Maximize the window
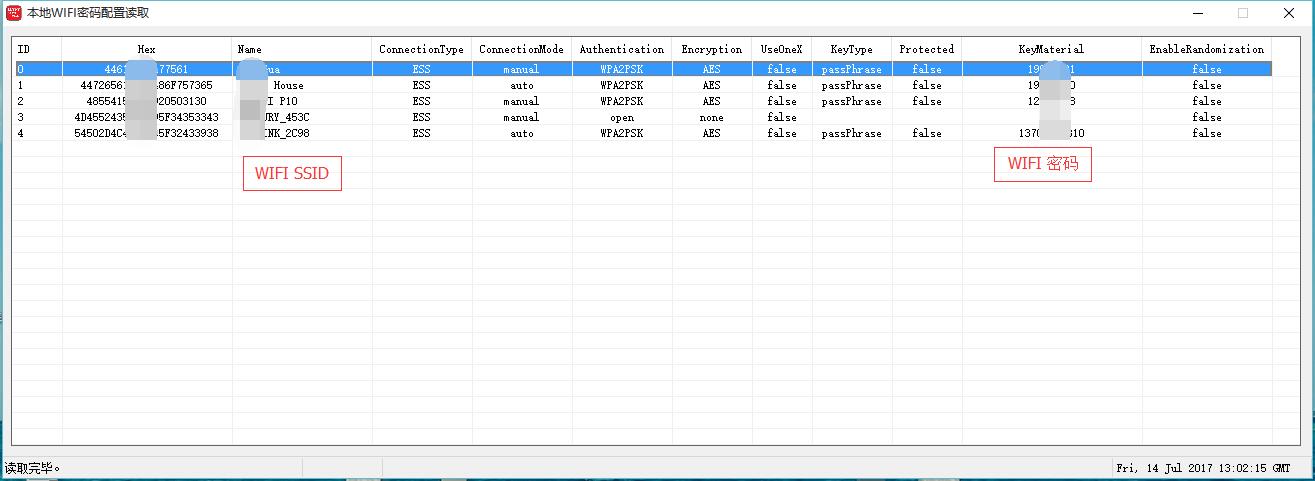 click(1243, 13)
